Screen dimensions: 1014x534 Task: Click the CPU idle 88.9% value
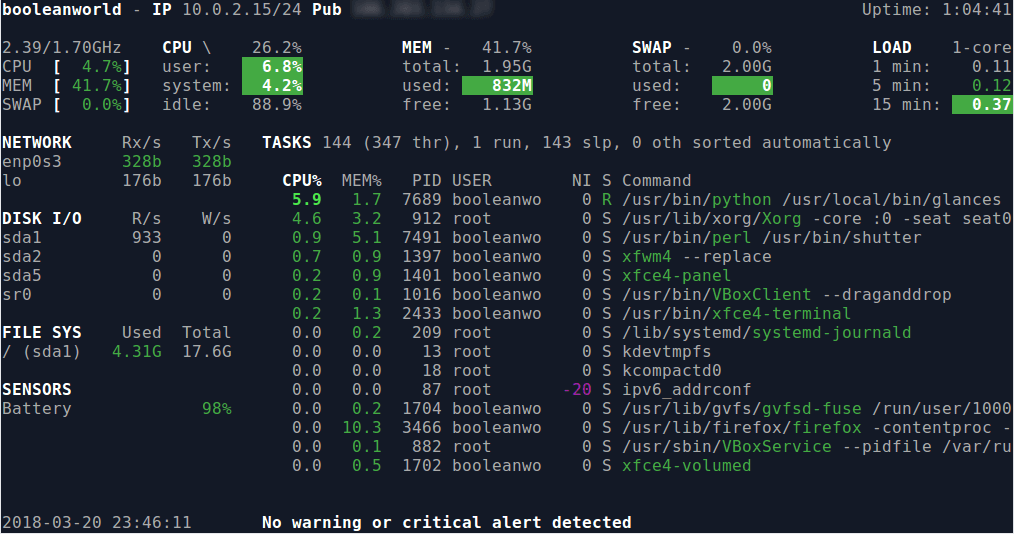pos(277,104)
